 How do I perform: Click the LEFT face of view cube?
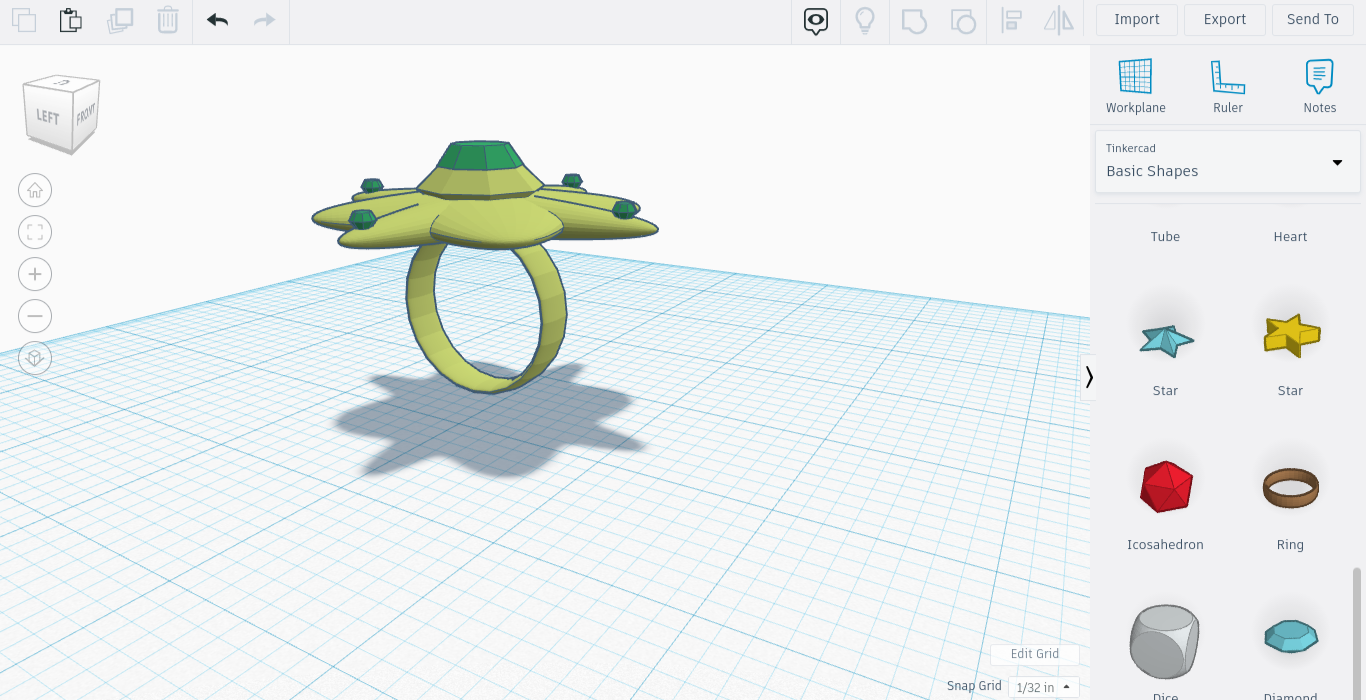tap(46, 117)
